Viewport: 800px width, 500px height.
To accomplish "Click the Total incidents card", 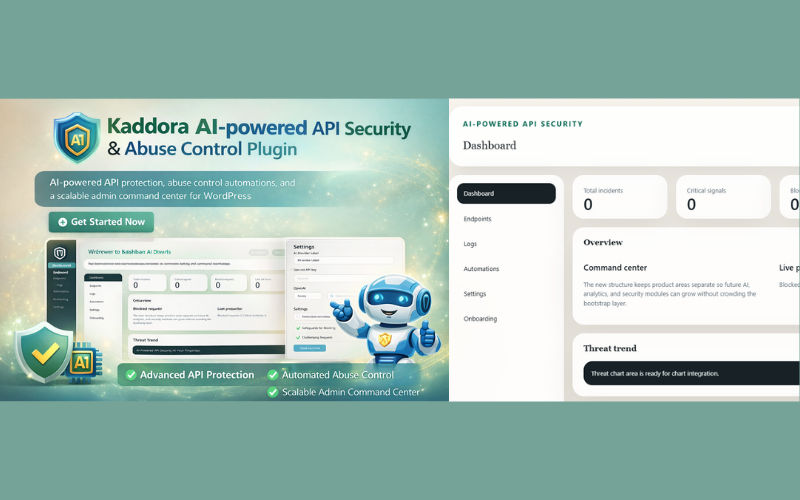I will coord(620,197).
